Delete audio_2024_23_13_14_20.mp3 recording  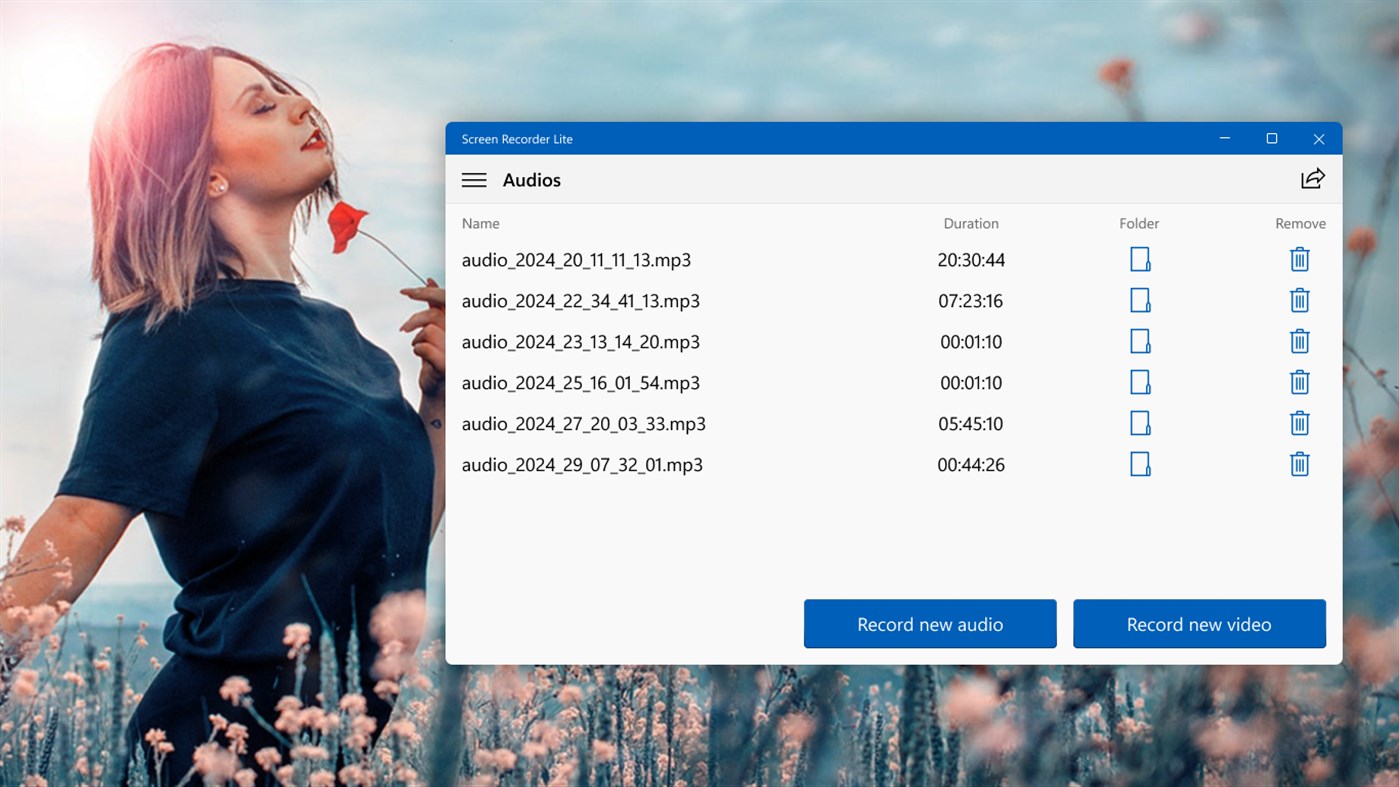(x=1299, y=341)
